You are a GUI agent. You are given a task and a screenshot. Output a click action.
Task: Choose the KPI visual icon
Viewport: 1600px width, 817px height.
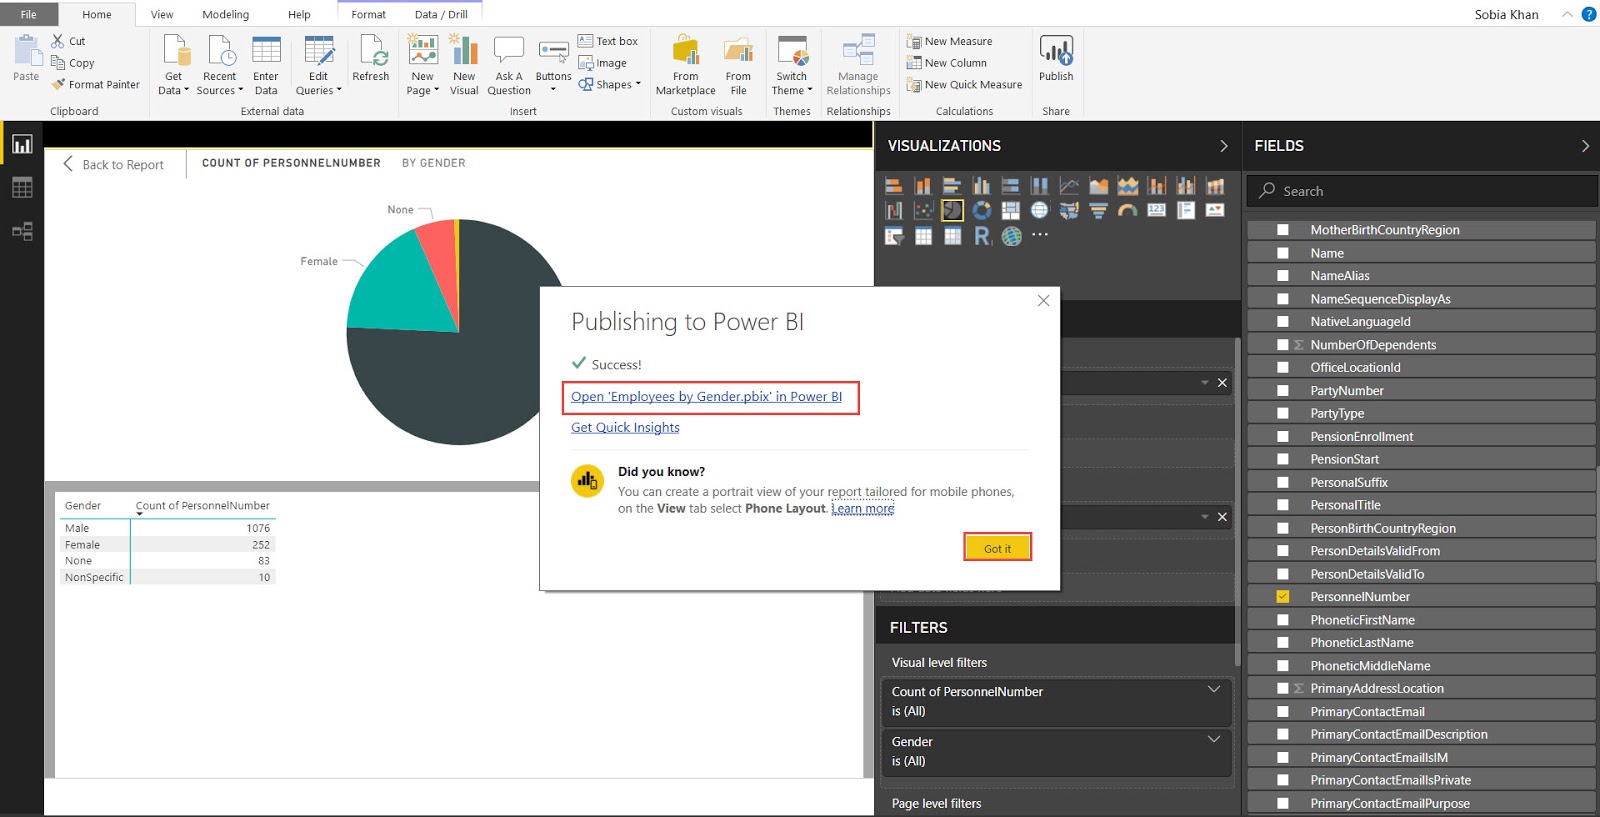click(1215, 210)
